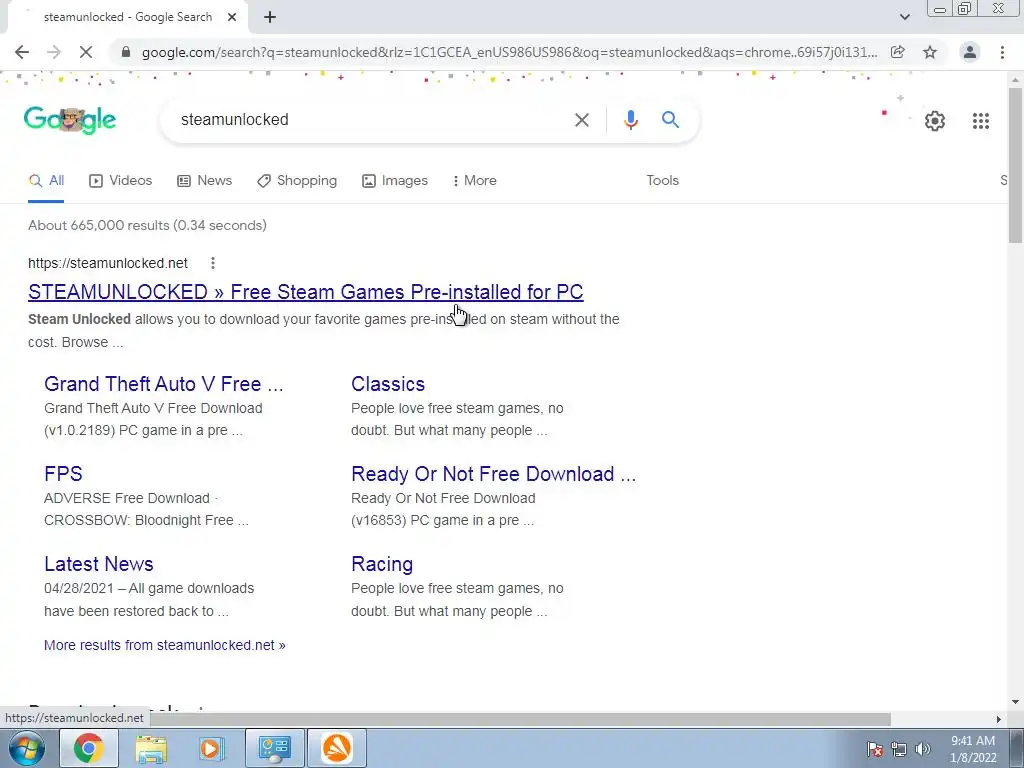Open Windows Media Player from the taskbar
Screen dimensions: 1024x768
(212, 748)
